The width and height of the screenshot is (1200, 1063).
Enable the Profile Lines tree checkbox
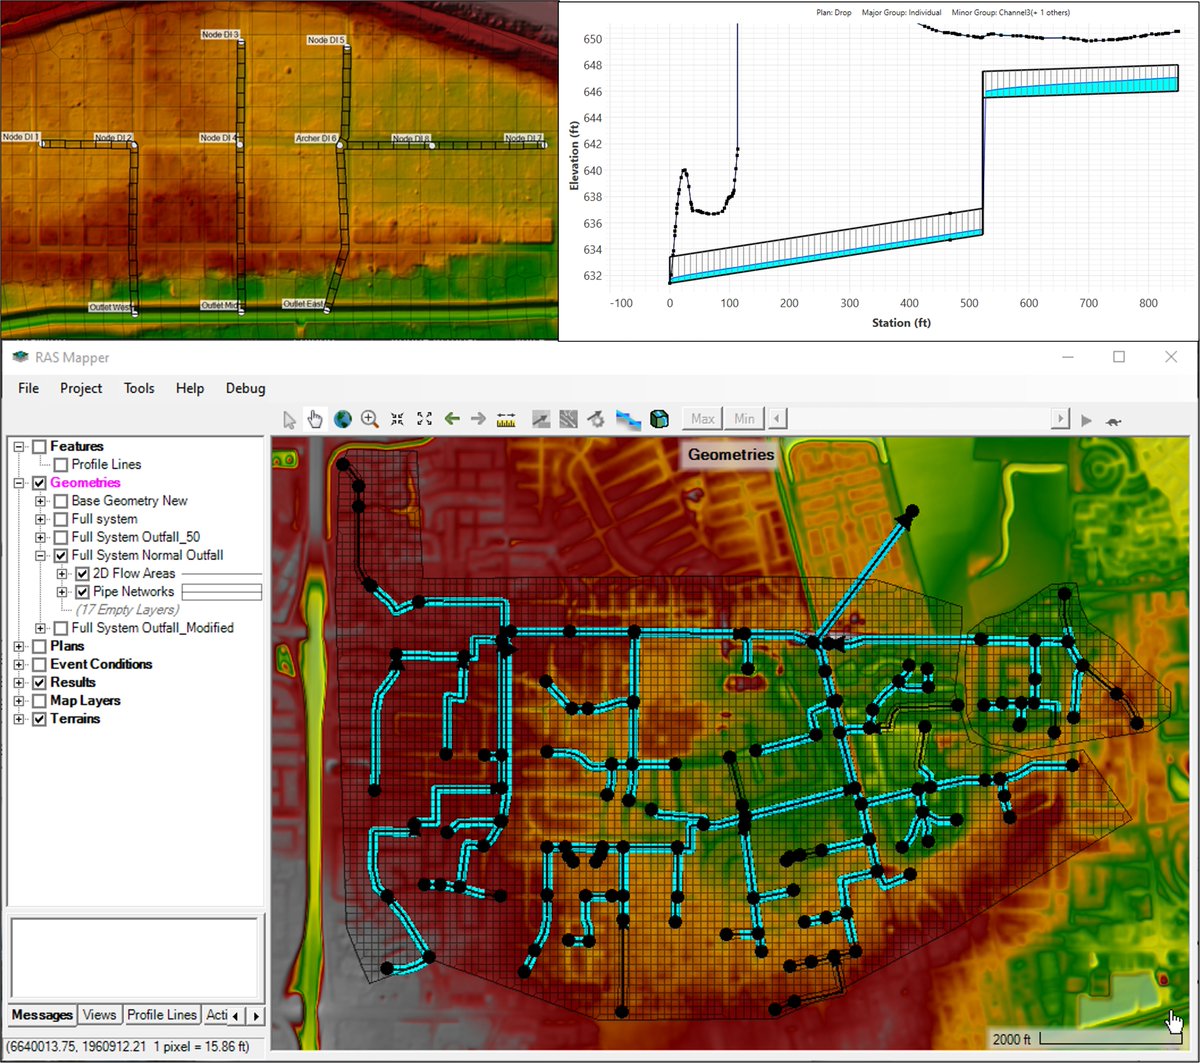(x=61, y=464)
